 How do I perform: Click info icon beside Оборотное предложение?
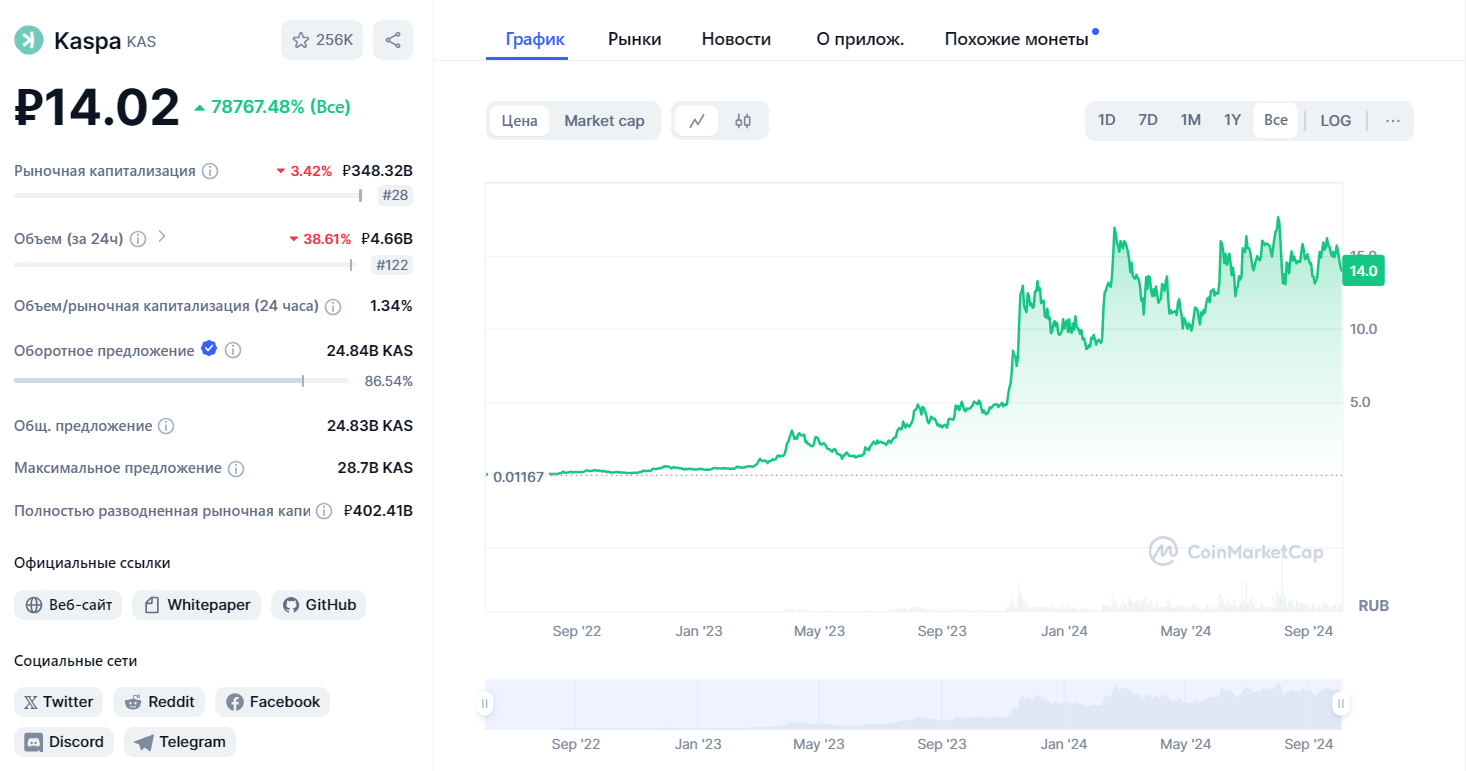[233, 351]
